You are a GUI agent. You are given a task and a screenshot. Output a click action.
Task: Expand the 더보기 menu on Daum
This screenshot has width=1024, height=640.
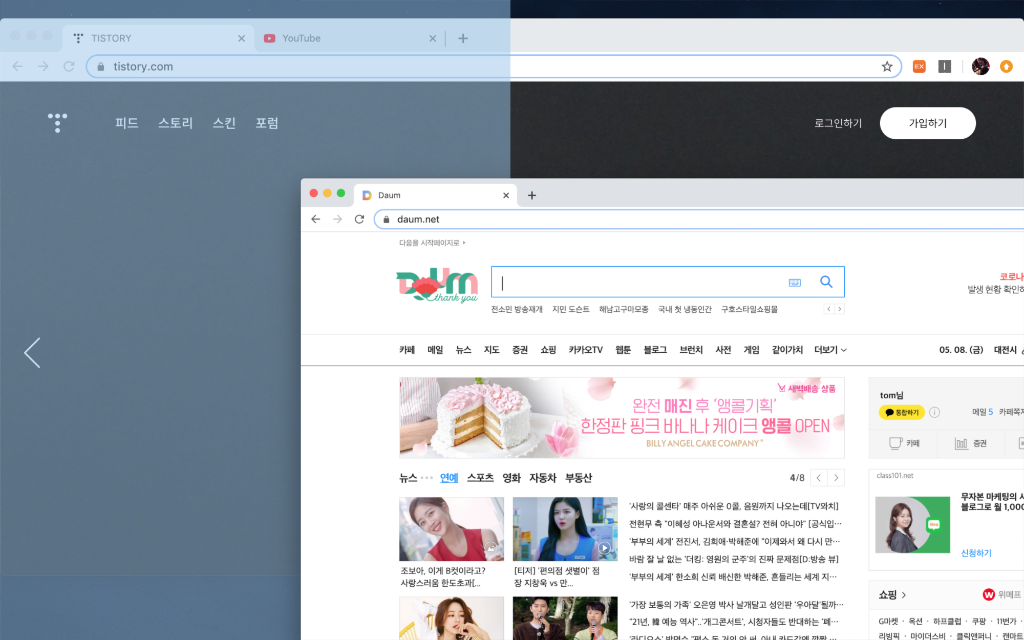pyautogui.click(x=830, y=350)
